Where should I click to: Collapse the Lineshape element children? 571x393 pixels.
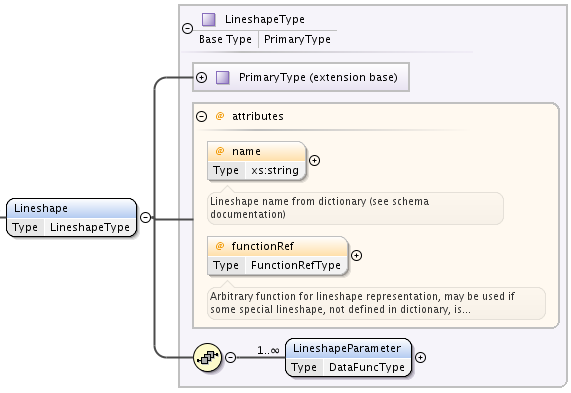(146, 217)
